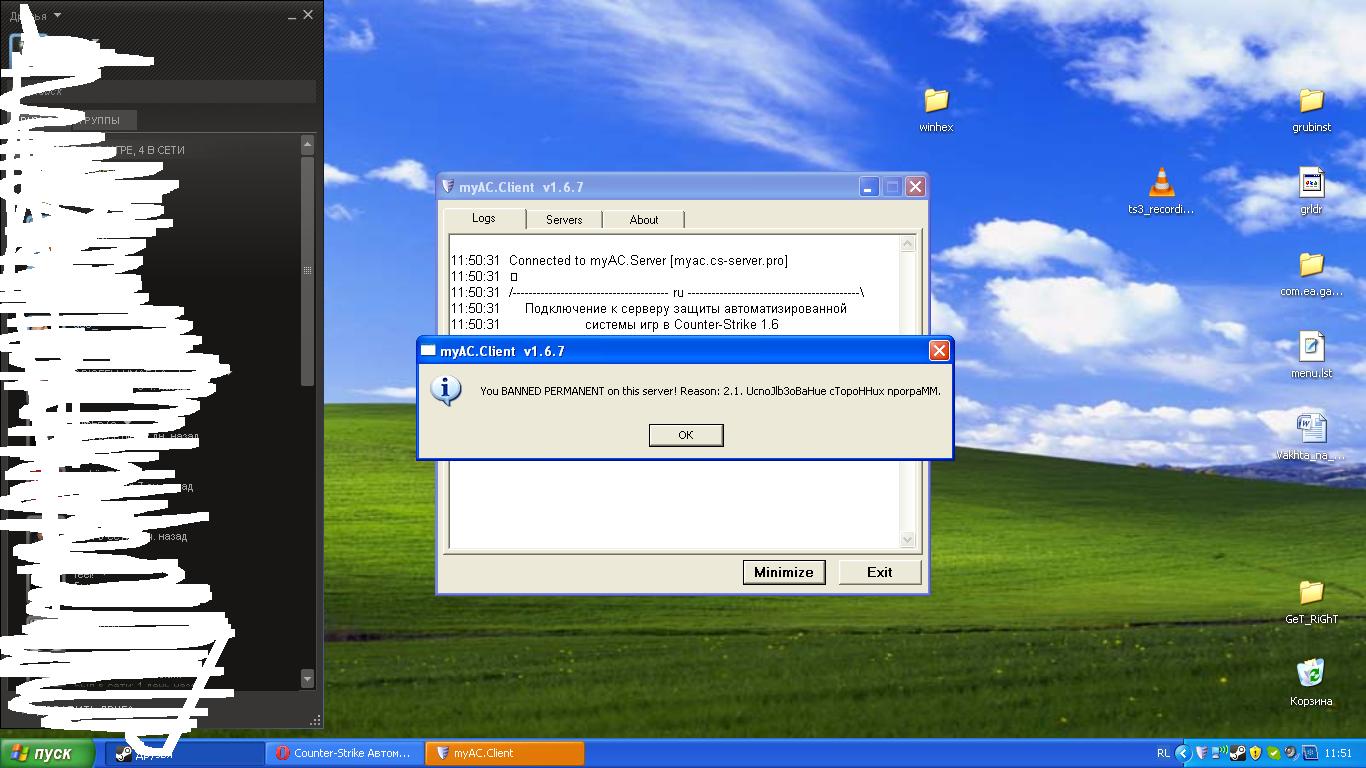Viewport: 1366px width, 768px height.
Task: Click the webcam tray icon
Action: tap(1290, 753)
